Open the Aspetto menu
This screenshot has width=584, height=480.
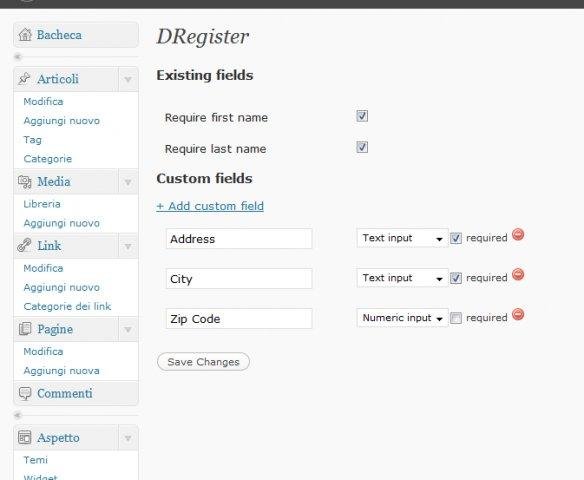click(58, 438)
